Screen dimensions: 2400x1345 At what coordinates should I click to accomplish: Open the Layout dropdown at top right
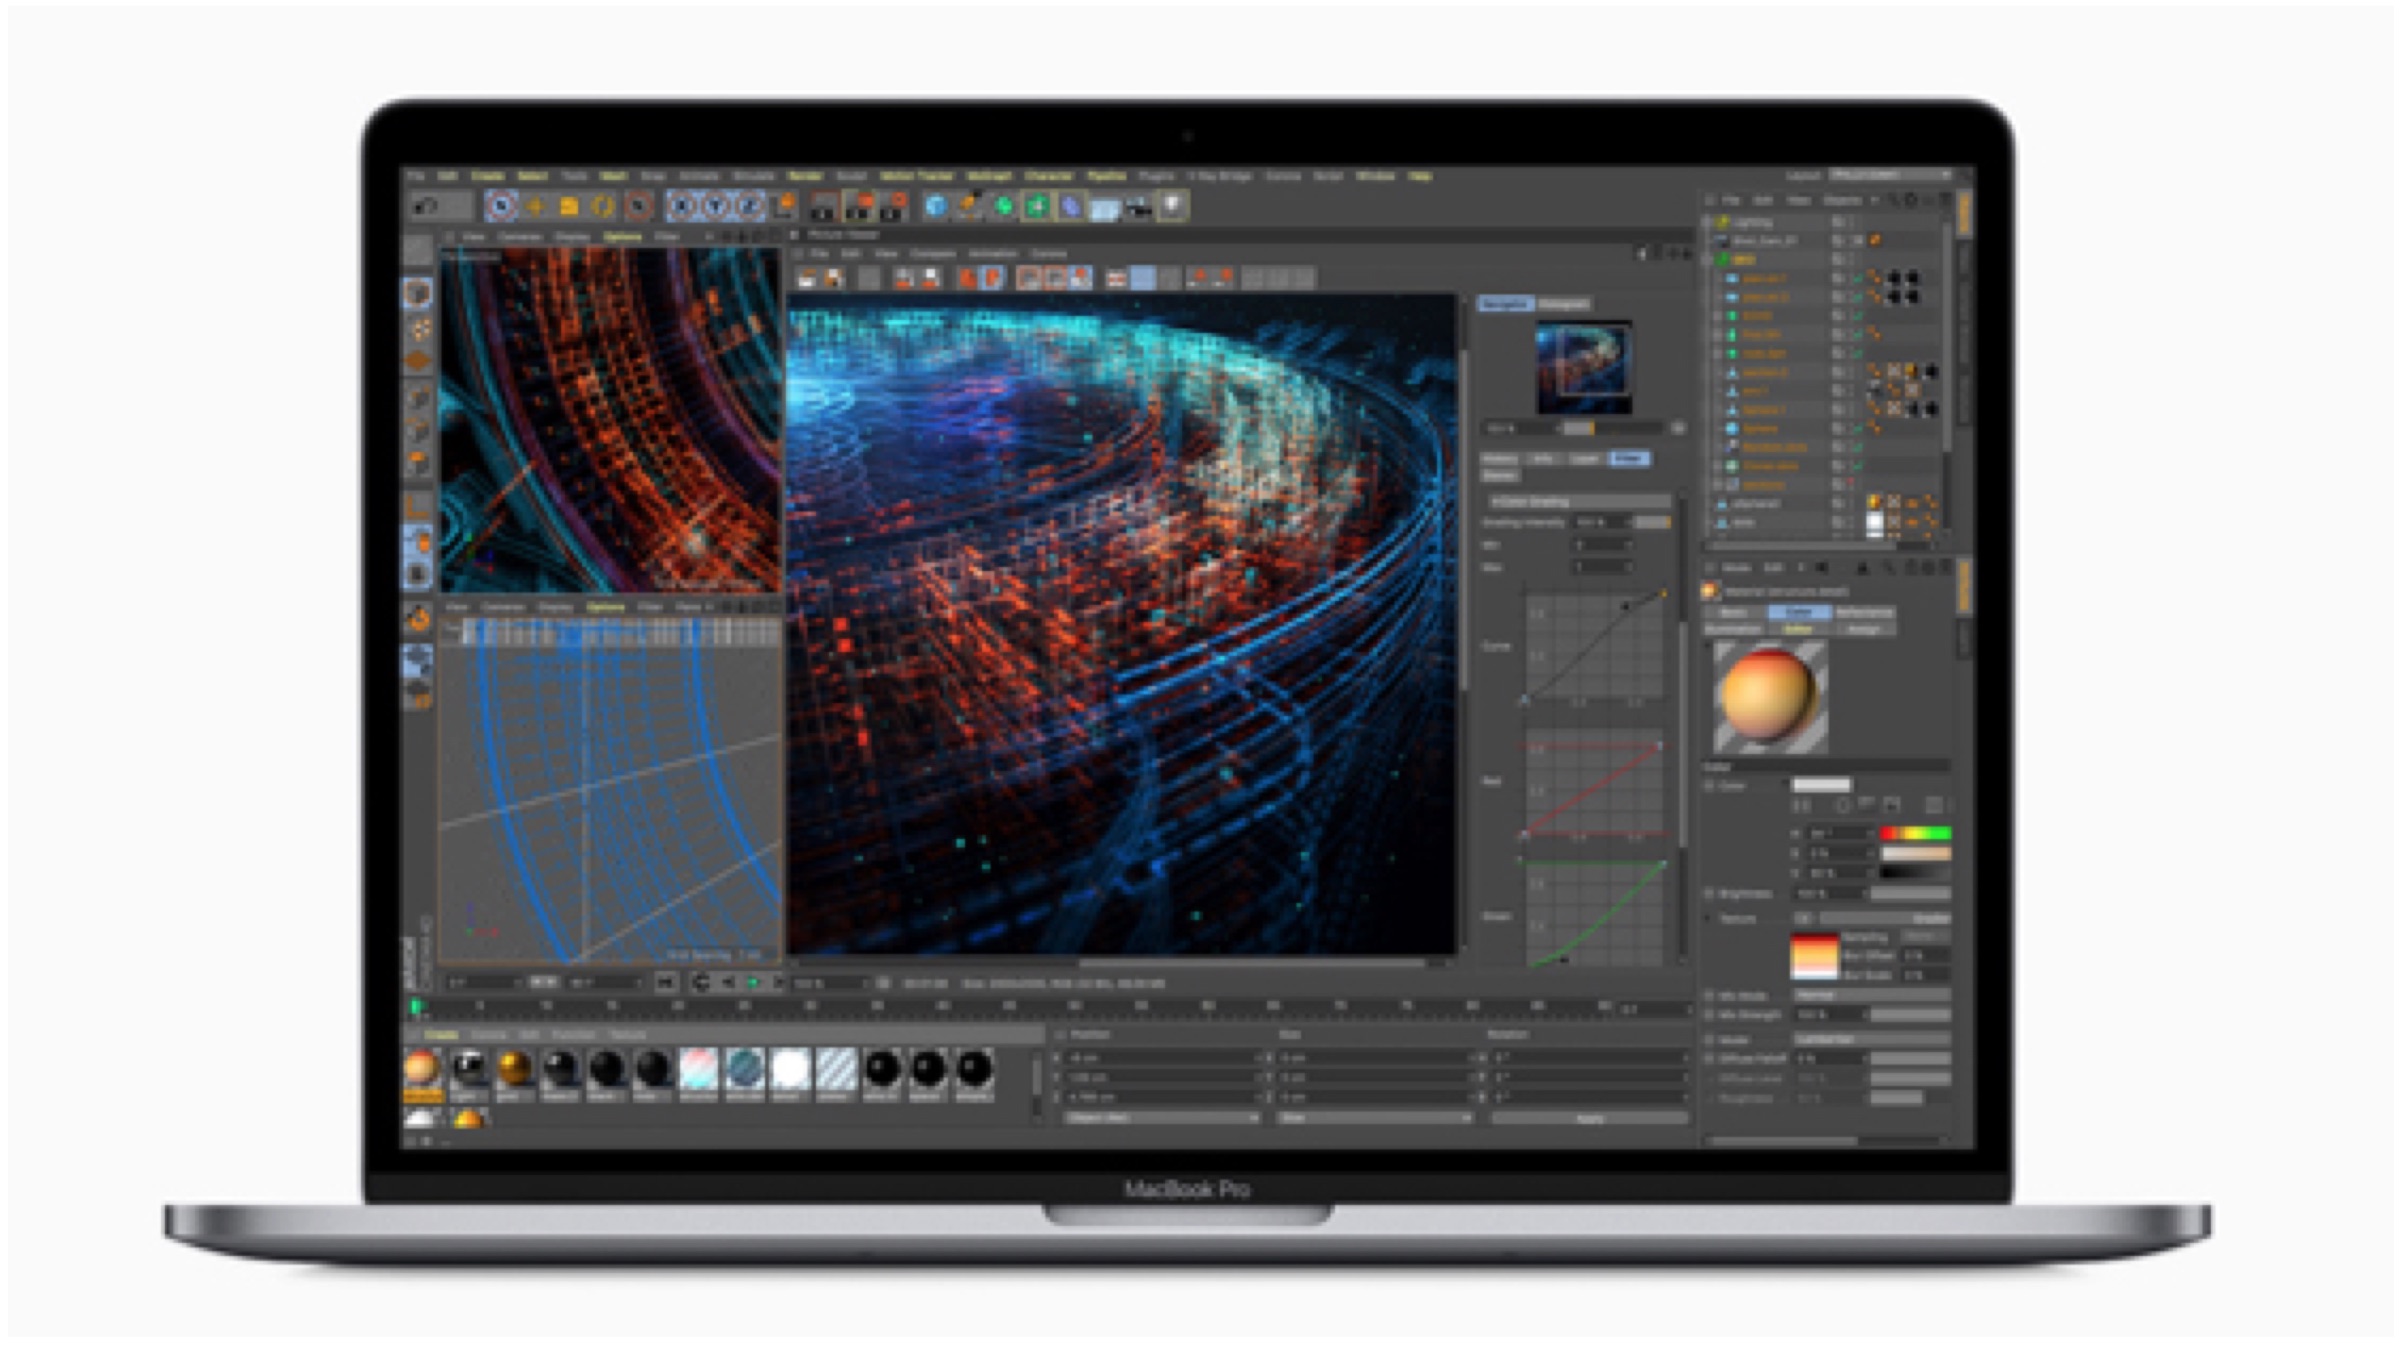tap(1889, 175)
